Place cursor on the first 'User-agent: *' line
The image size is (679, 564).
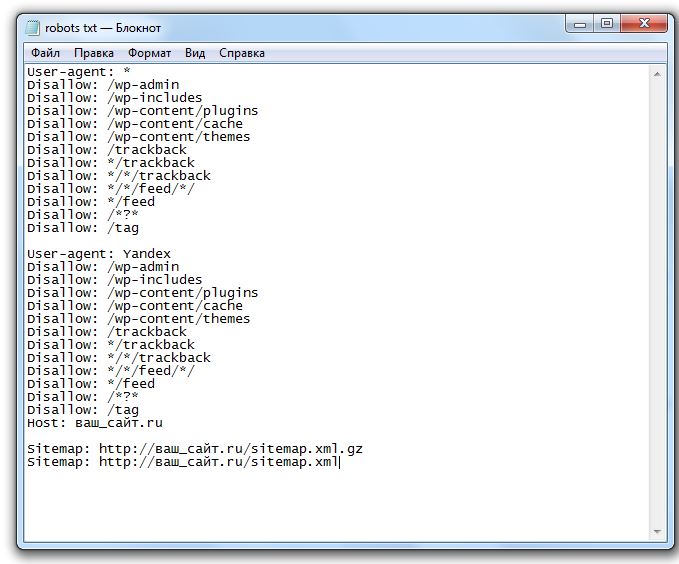pos(79,72)
